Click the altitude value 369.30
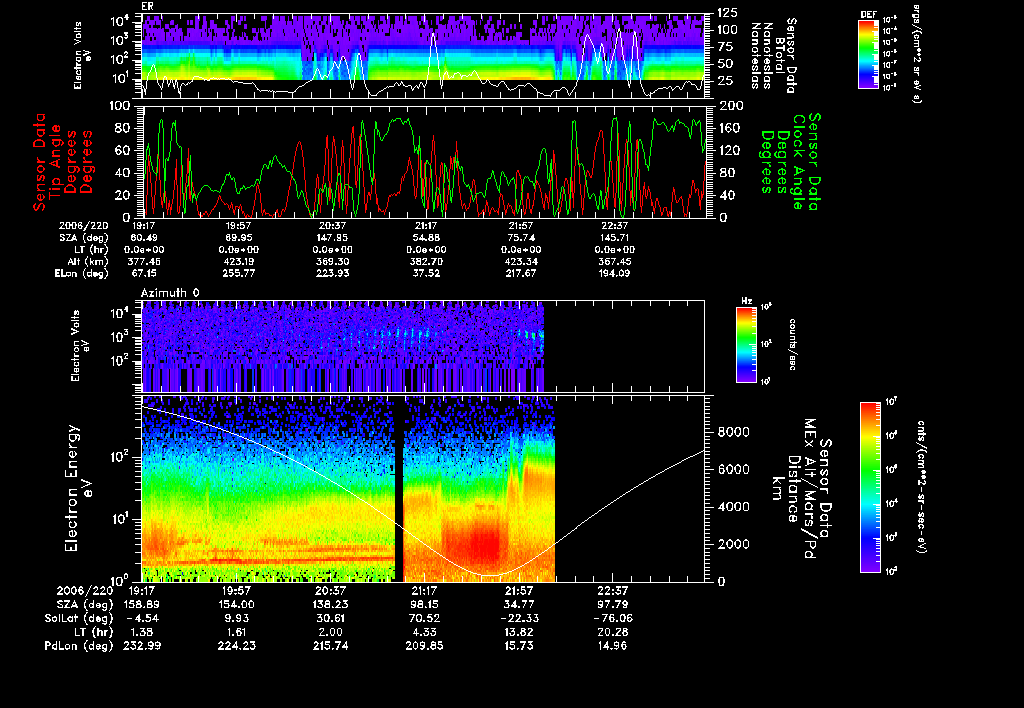The height and width of the screenshot is (708, 1024). [332, 262]
